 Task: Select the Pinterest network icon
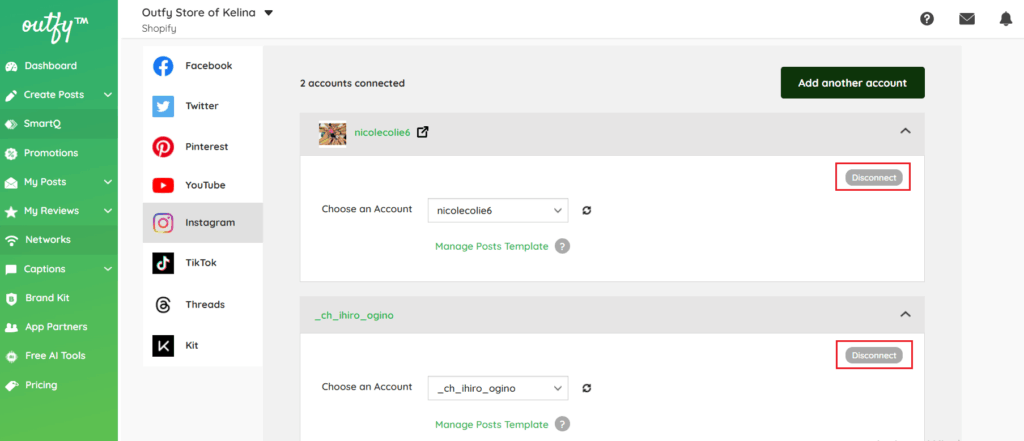coord(163,146)
